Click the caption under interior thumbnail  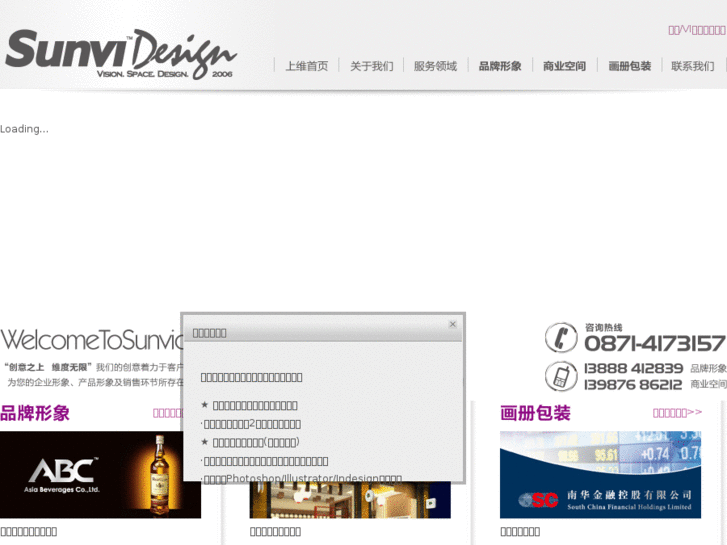(x=275, y=532)
